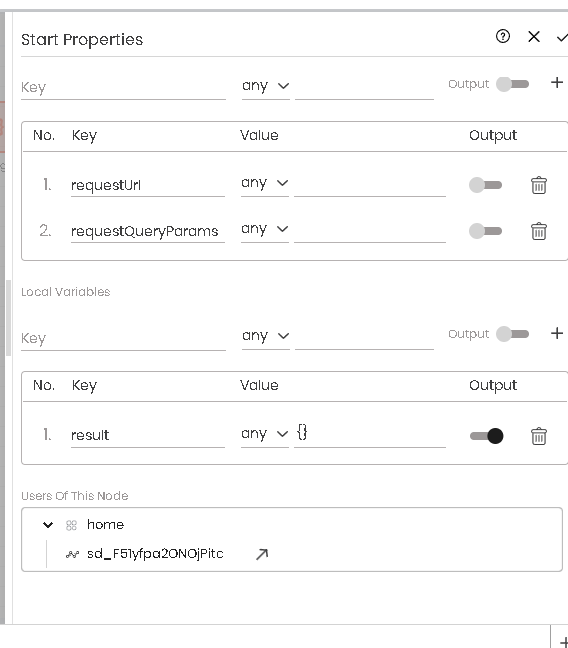Delete the requestUrl row
The image size is (568, 648).
point(539,185)
